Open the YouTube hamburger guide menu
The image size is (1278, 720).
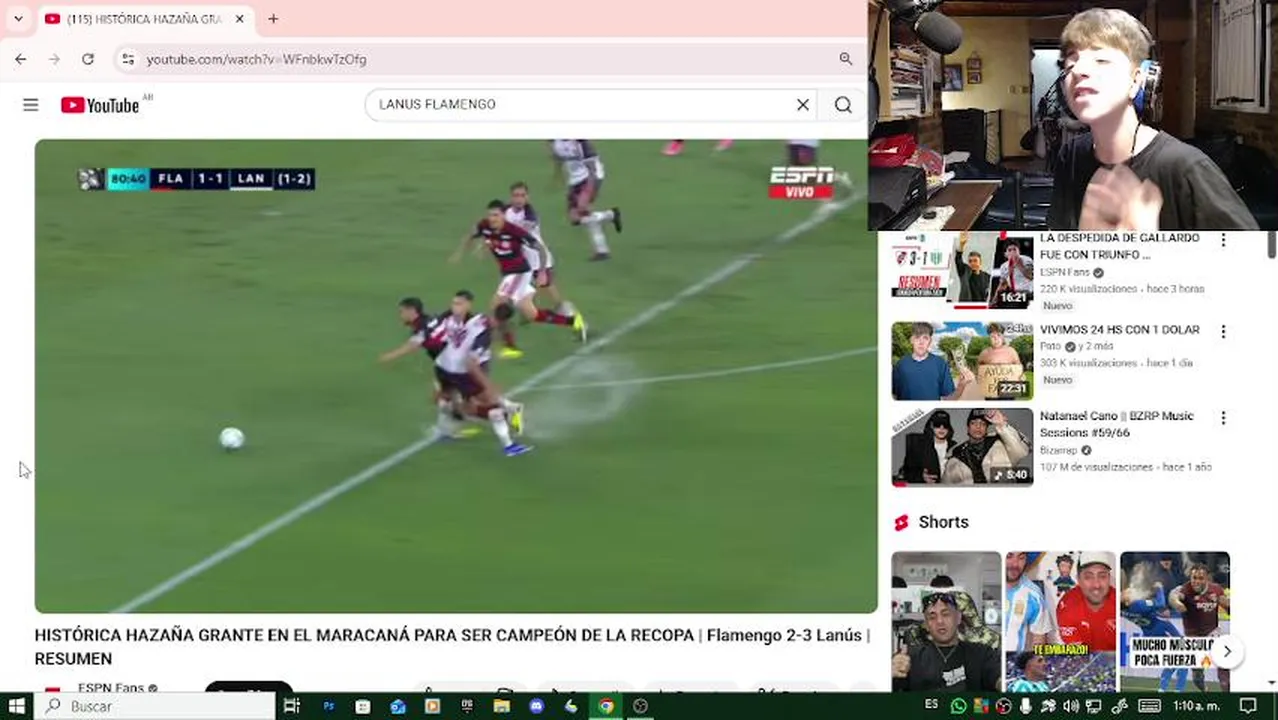(x=31, y=105)
